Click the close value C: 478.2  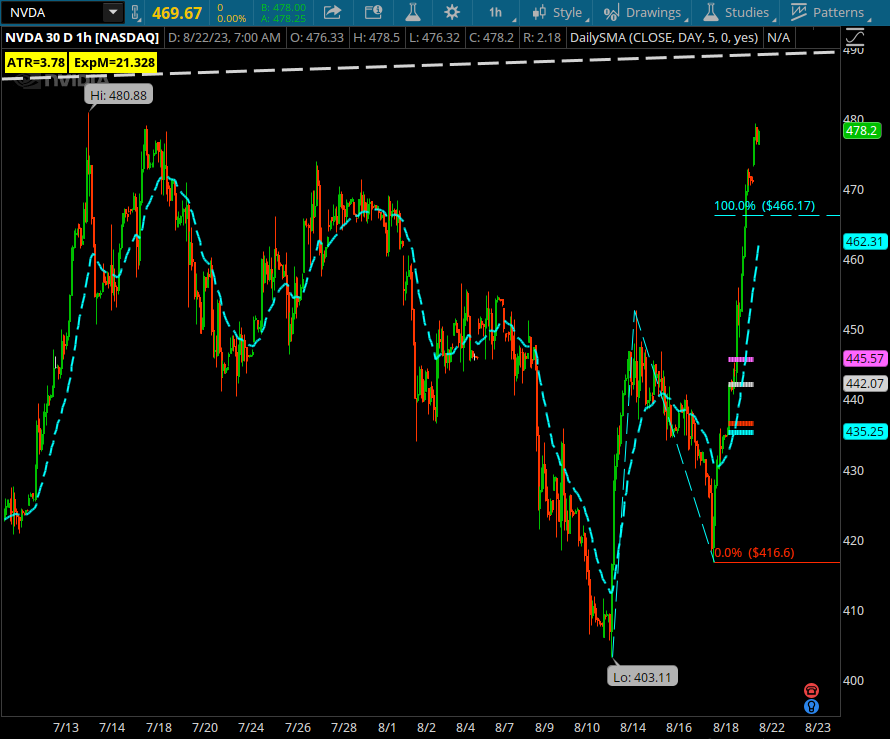(491, 38)
